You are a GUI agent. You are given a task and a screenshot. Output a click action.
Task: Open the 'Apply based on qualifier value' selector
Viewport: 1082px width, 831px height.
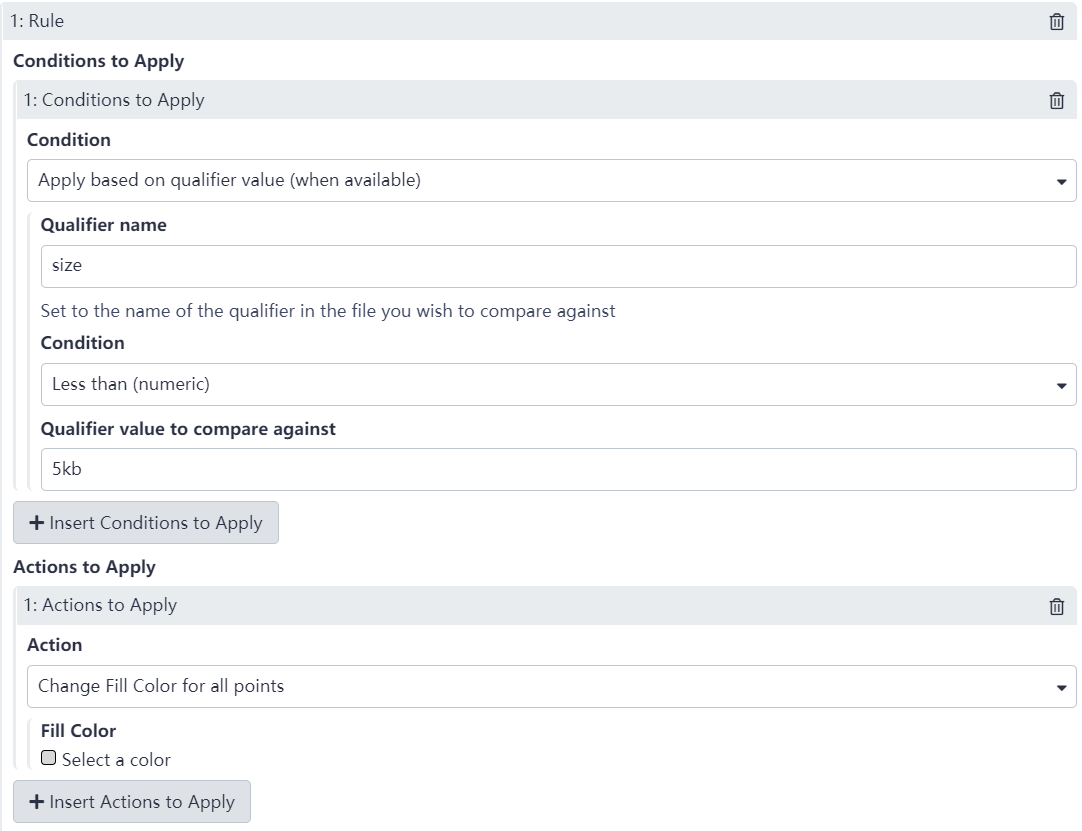pos(540,181)
